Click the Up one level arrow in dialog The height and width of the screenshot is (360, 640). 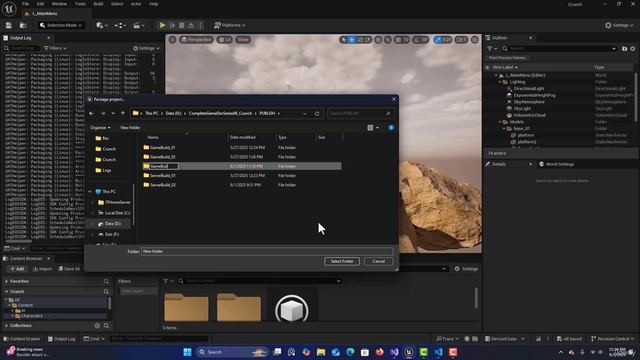coord(123,113)
